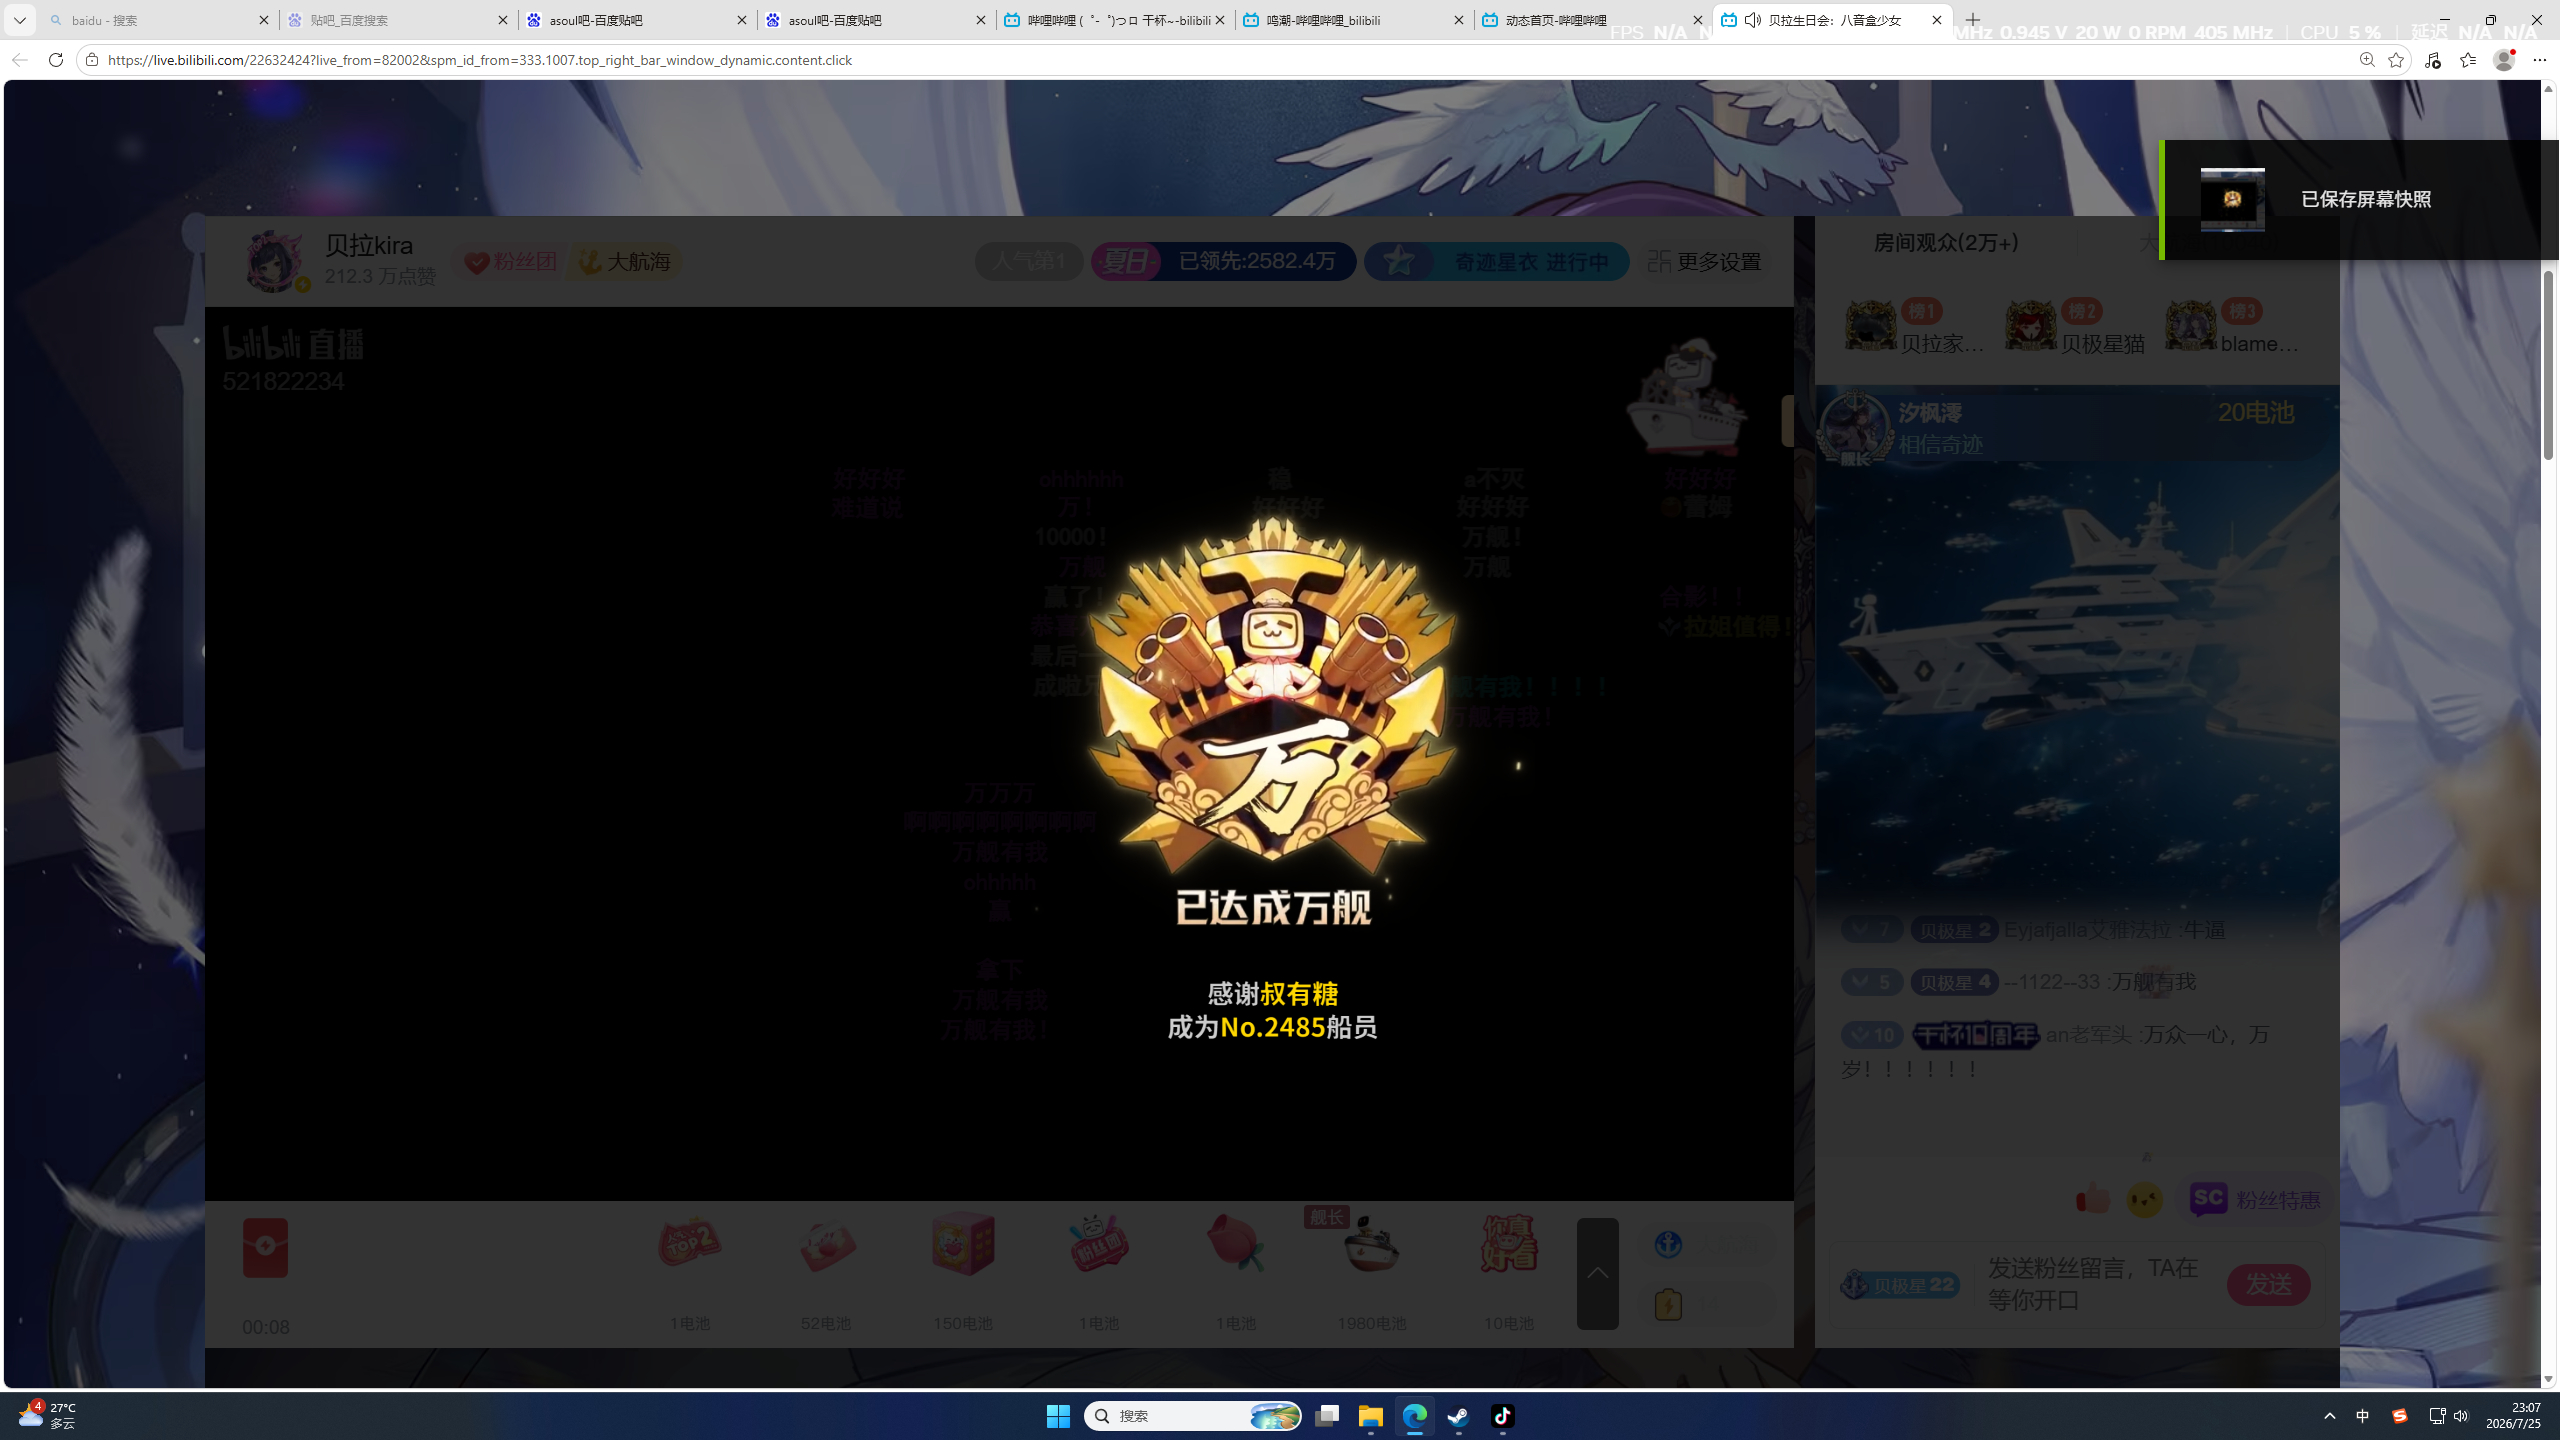Click the ship mascot icon in the player
This screenshot has width=2560, height=1440.
coord(1688,398)
